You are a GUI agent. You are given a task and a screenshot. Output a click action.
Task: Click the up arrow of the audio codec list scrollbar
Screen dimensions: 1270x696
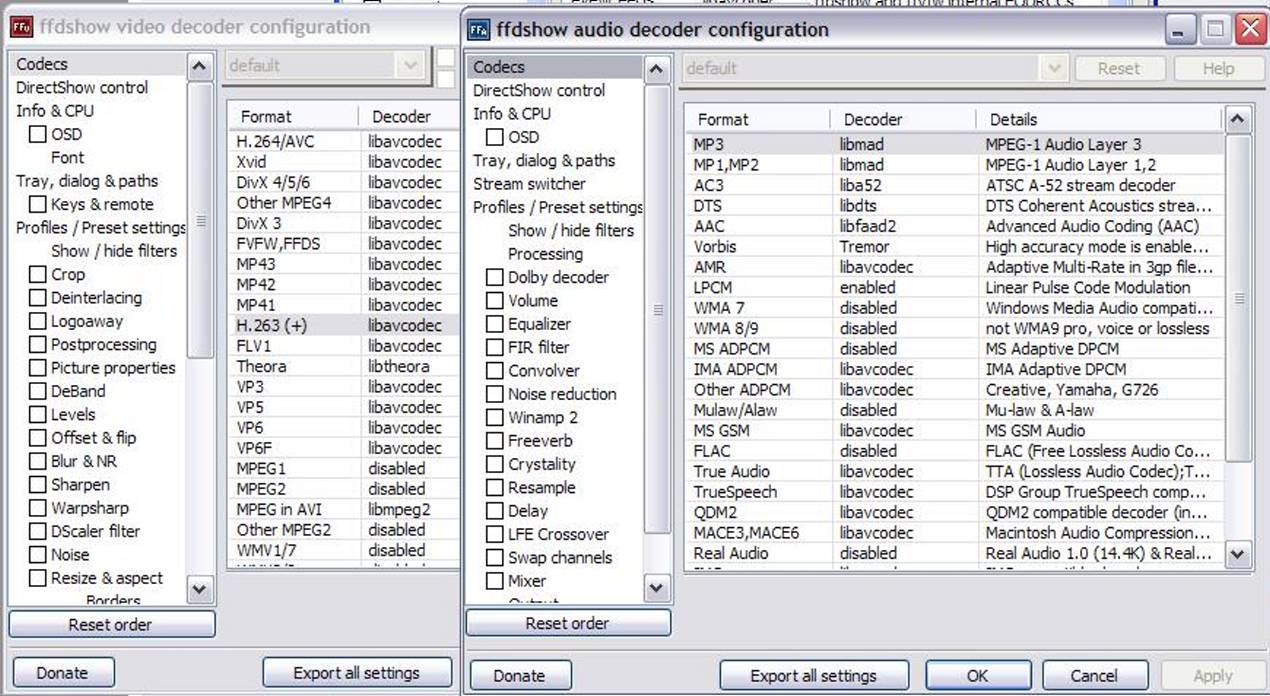(x=1238, y=120)
